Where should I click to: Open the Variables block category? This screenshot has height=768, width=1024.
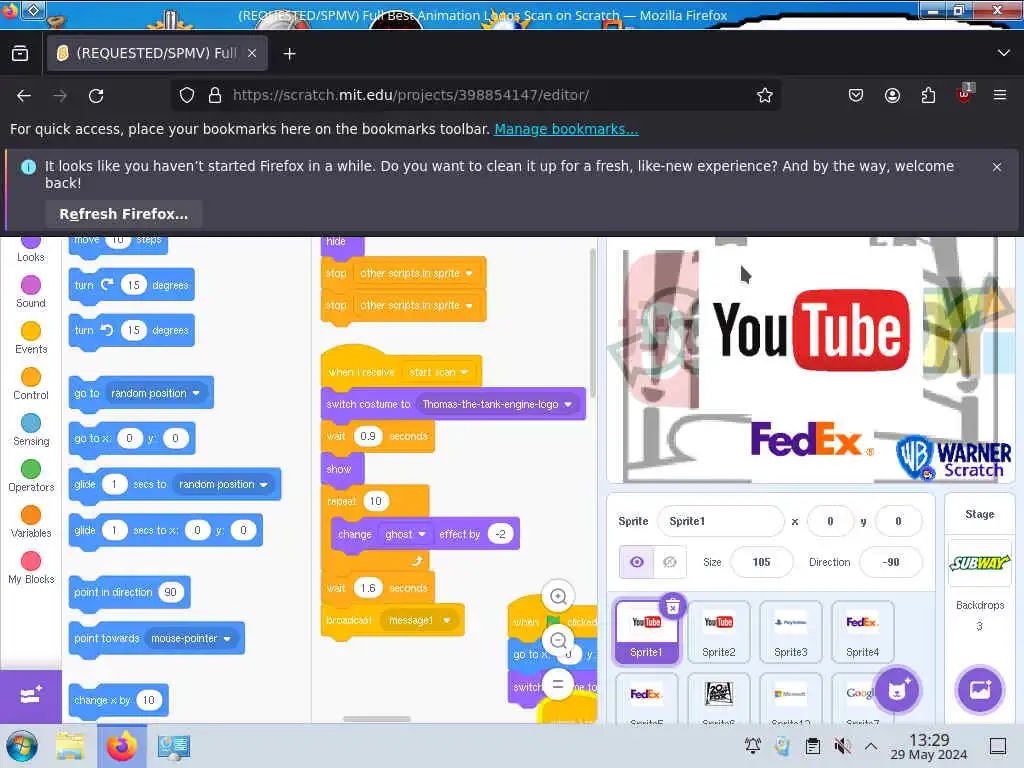coord(31,522)
